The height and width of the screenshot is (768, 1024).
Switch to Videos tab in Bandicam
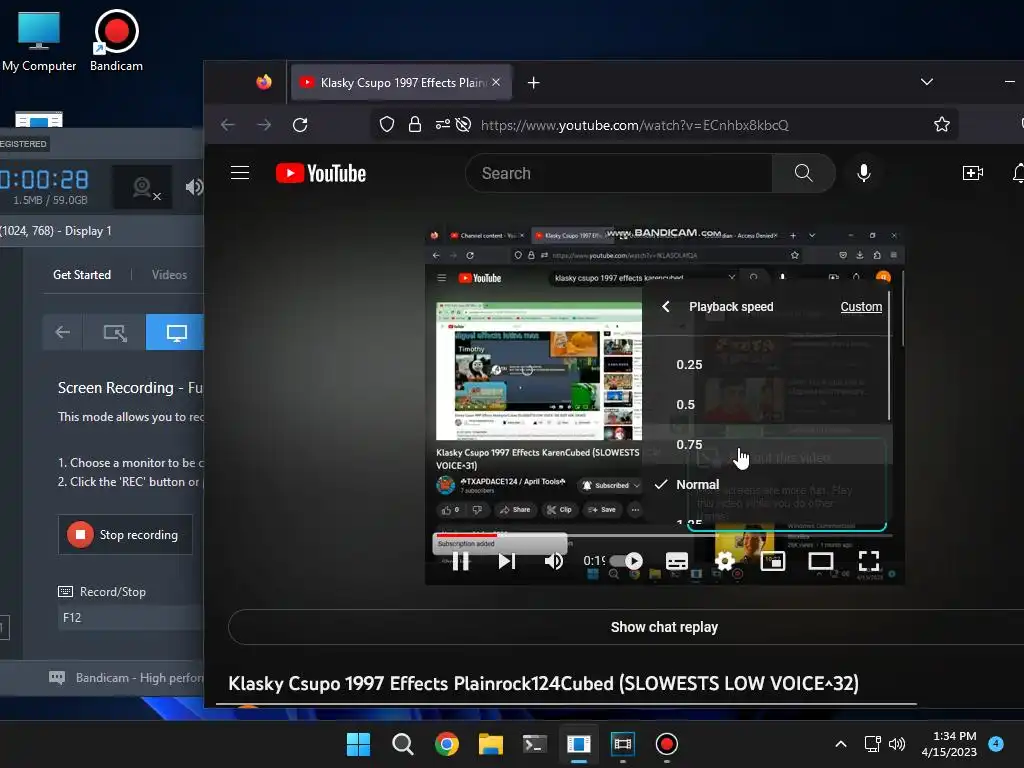coord(169,275)
